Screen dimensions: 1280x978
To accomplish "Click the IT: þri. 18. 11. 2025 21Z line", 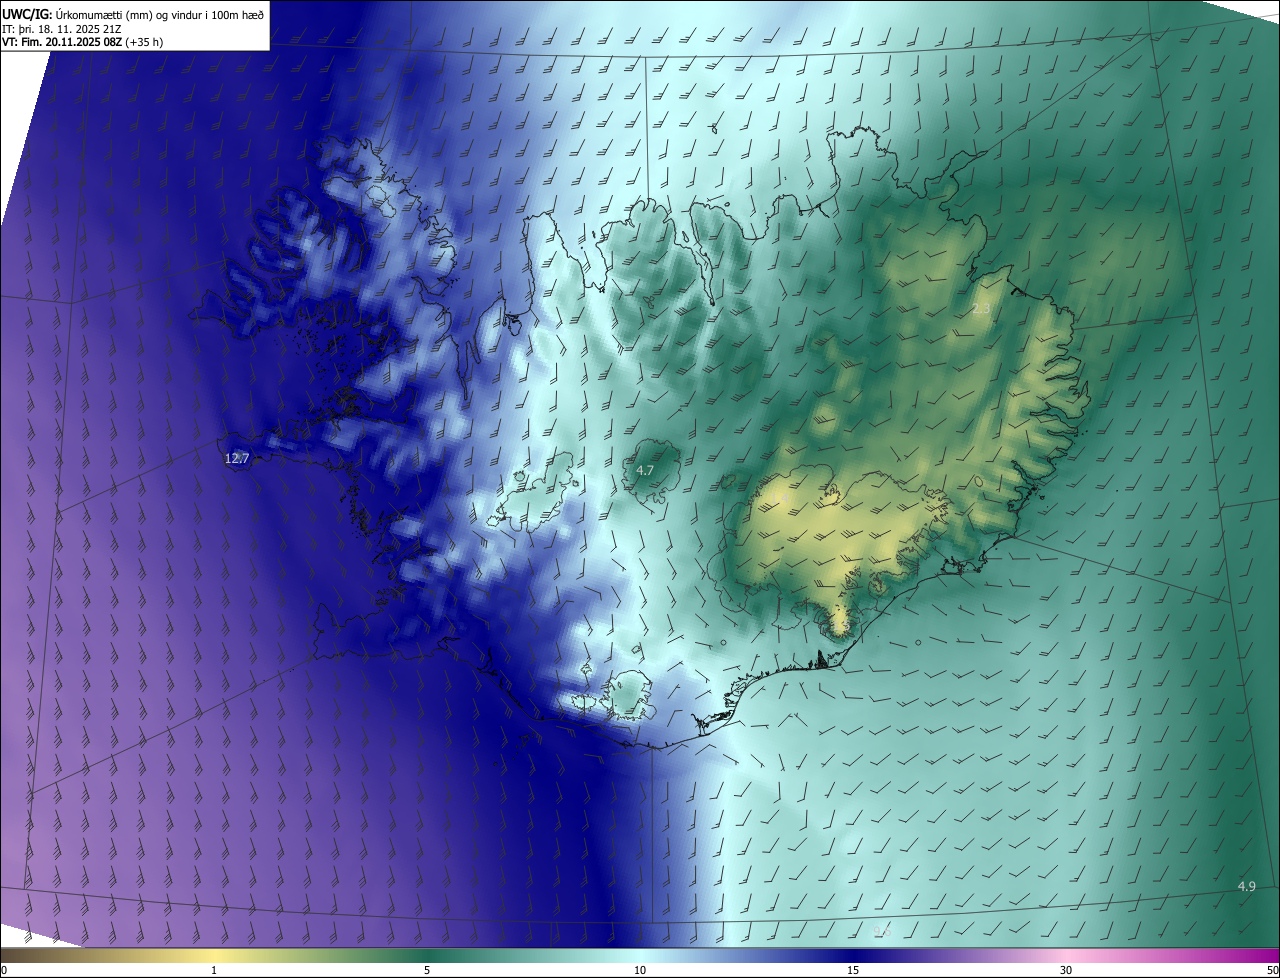I will click(62, 28).
